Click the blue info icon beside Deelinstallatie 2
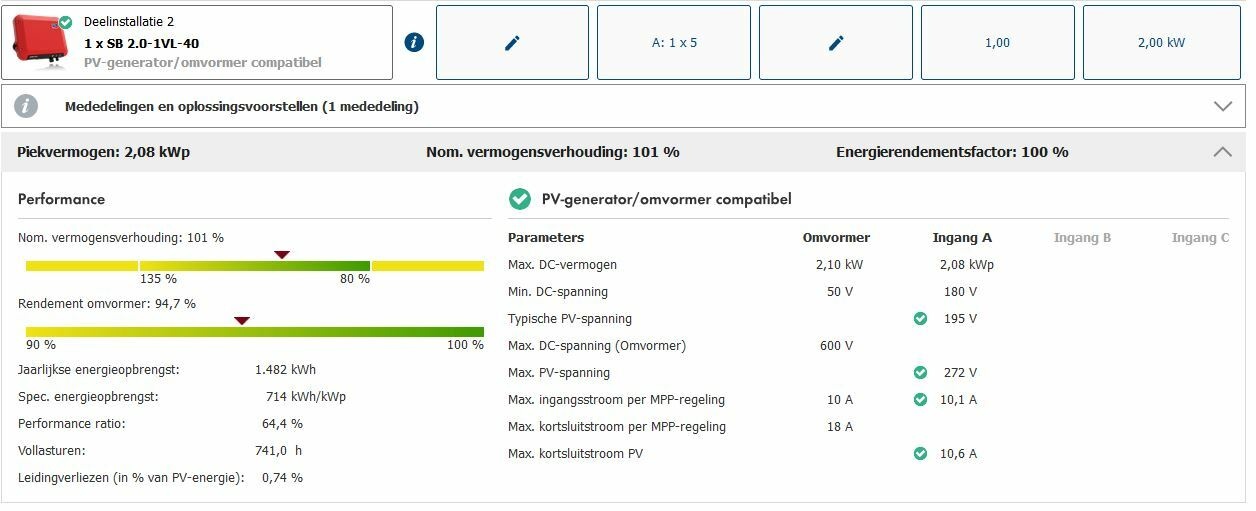The width and height of the screenshot is (1256, 511). [x=414, y=42]
